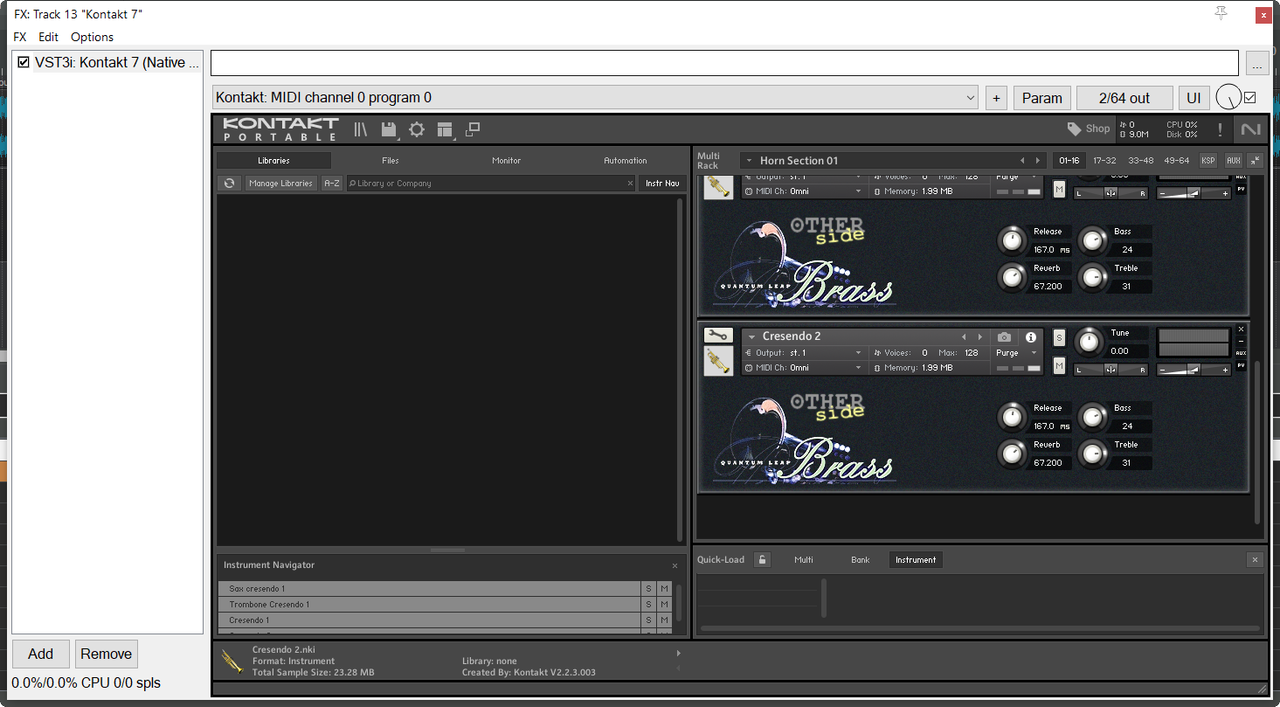Viewport: 1280px width, 707px height.
Task: Select next preset for Cresendo 2
Action: 980,337
